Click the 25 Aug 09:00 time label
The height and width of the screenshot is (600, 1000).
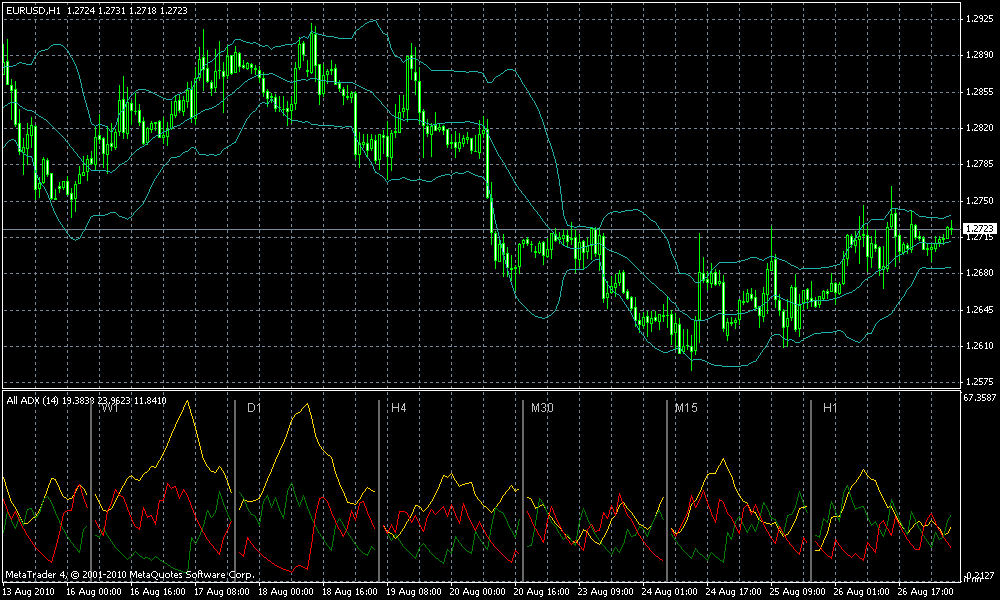798,592
